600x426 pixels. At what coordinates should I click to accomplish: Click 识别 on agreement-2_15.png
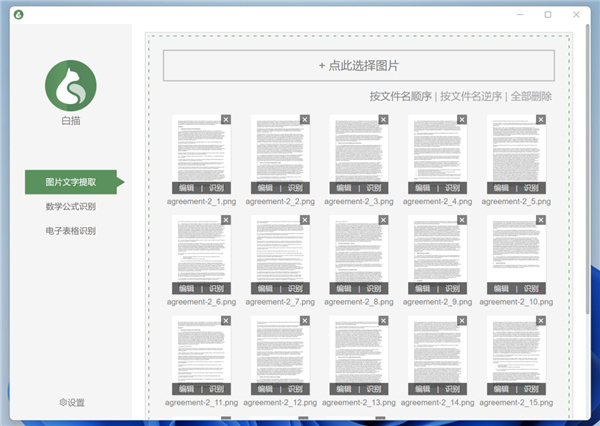(531, 389)
